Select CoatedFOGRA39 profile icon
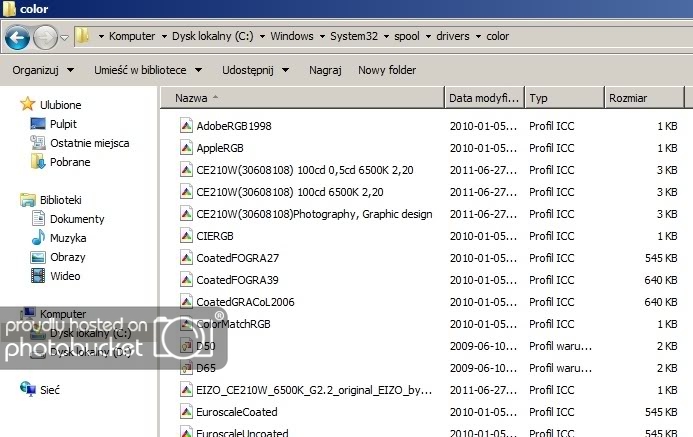This screenshot has height=437, width=693. tap(186, 280)
